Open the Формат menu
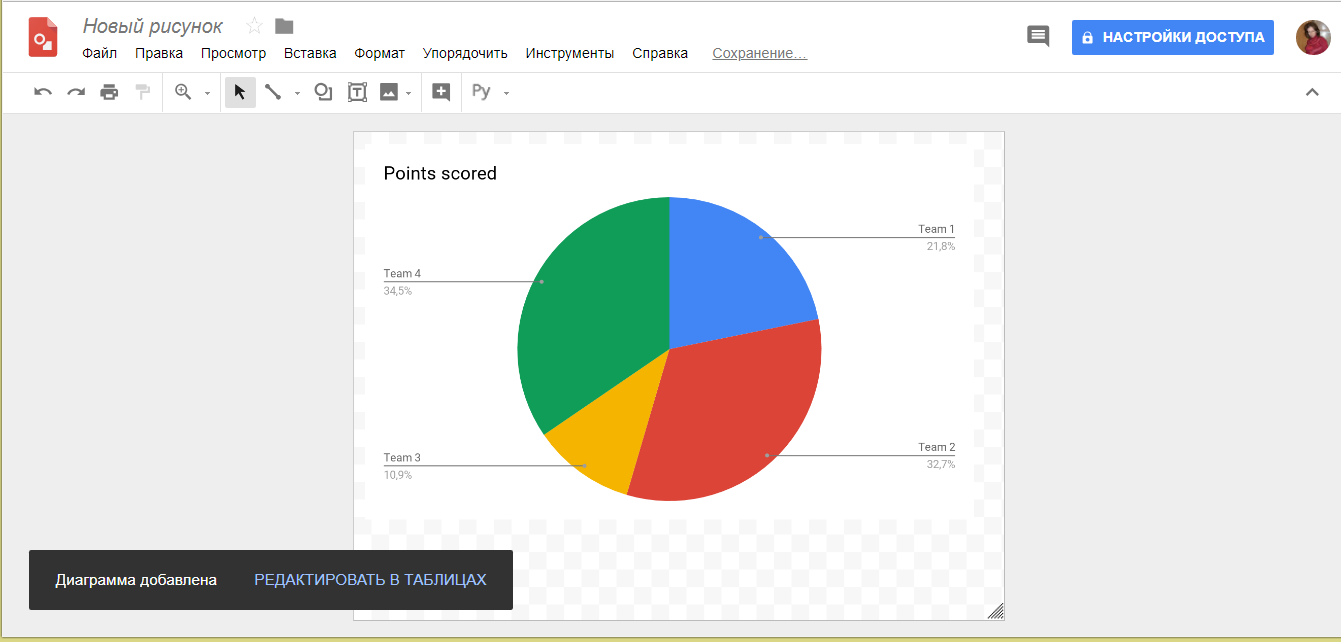Image resolution: width=1341 pixels, height=642 pixels. coord(379,54)
